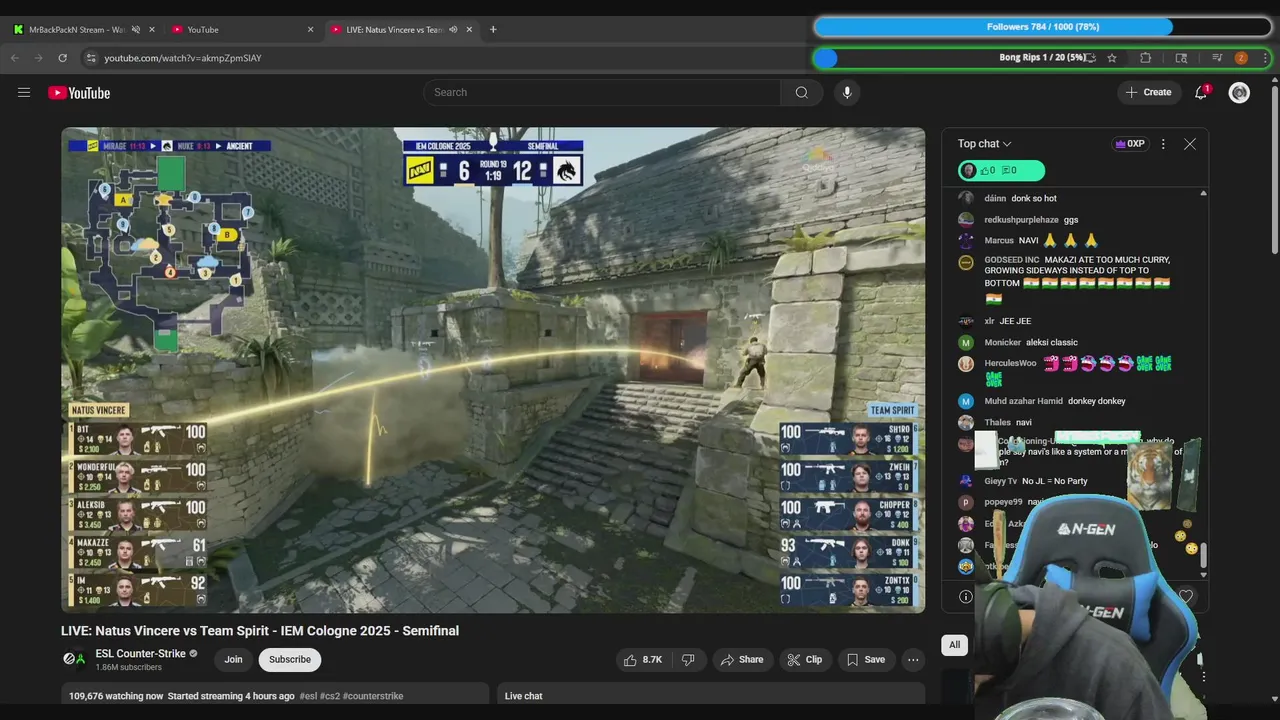Click chat message 'donkey donkey'

click(x=1097, y=402)
